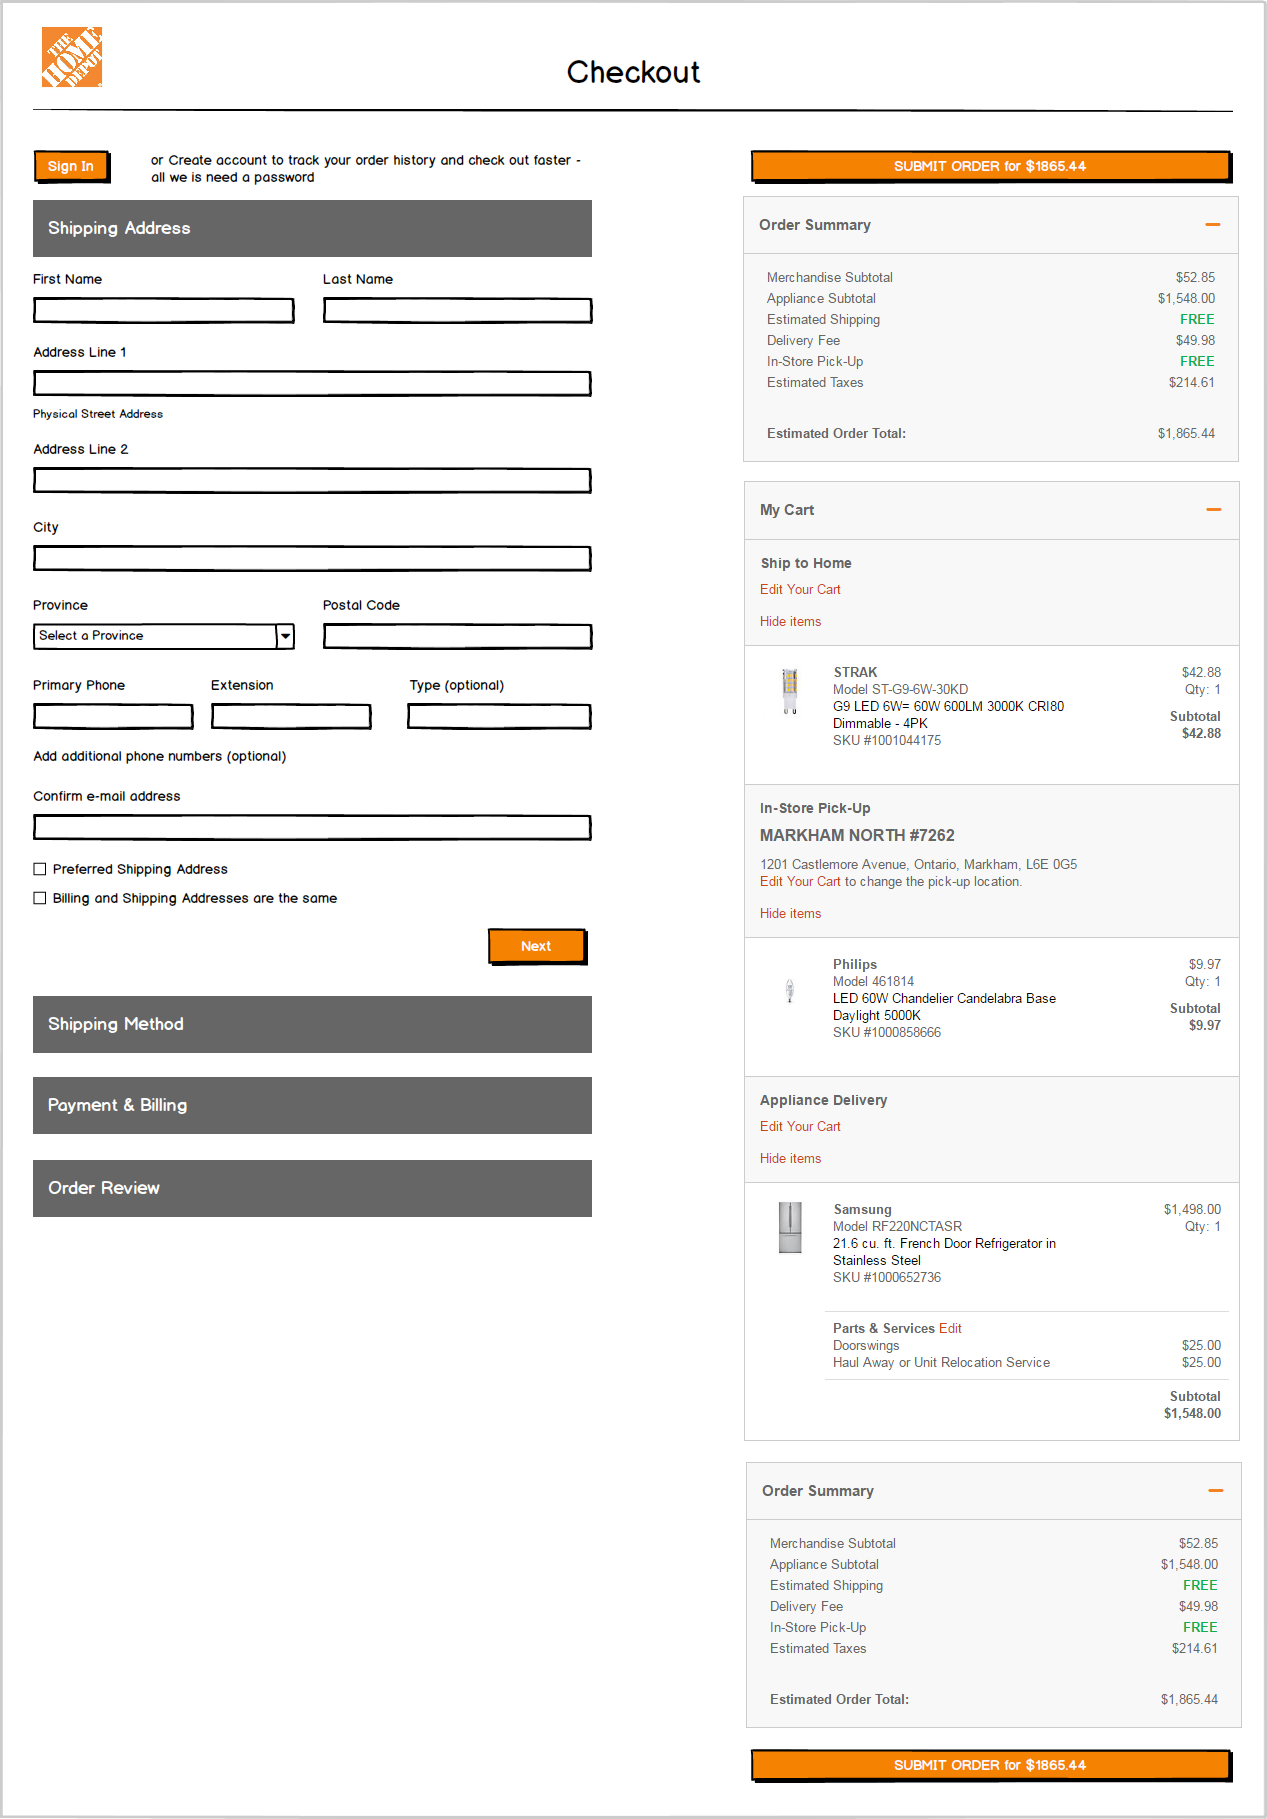Click Edit Your Cart under Appliance Delivery
Image resolution: width=1267 pixels, height=1819 pixels.
pyautogui.click(x=800, y=1126)
